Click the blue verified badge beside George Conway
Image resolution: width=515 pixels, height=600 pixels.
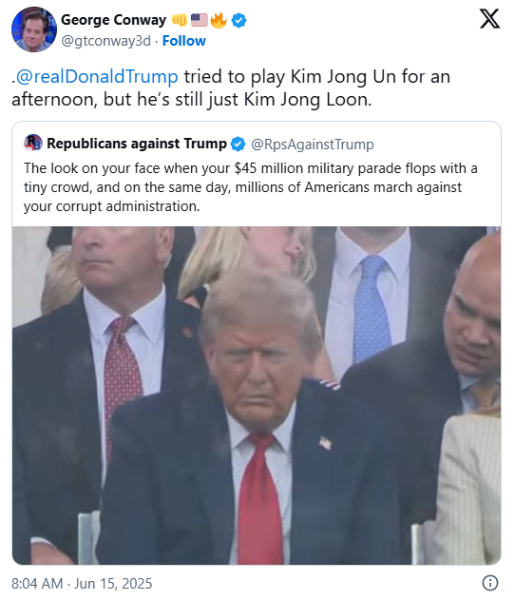coord(239,20)
